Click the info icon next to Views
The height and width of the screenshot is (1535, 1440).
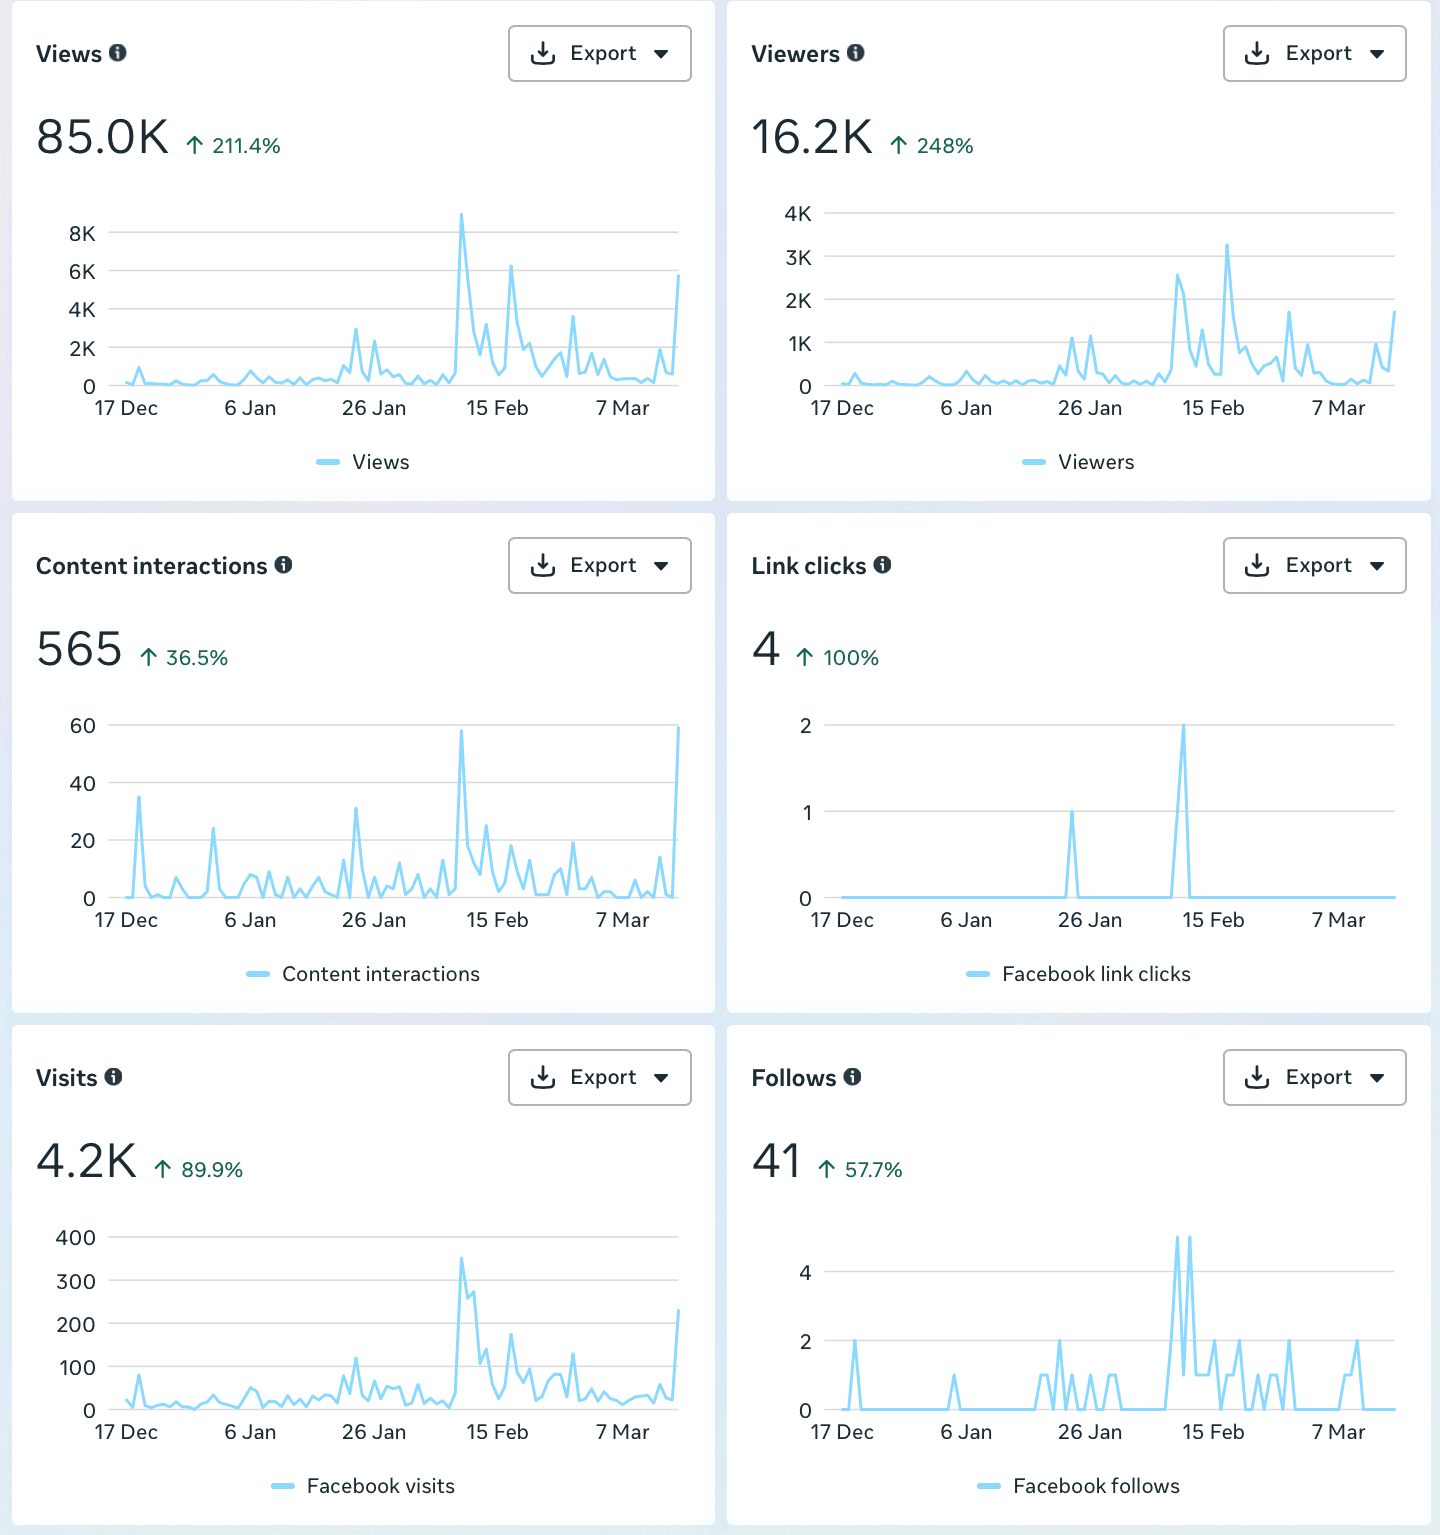click(x=119, y=53)
